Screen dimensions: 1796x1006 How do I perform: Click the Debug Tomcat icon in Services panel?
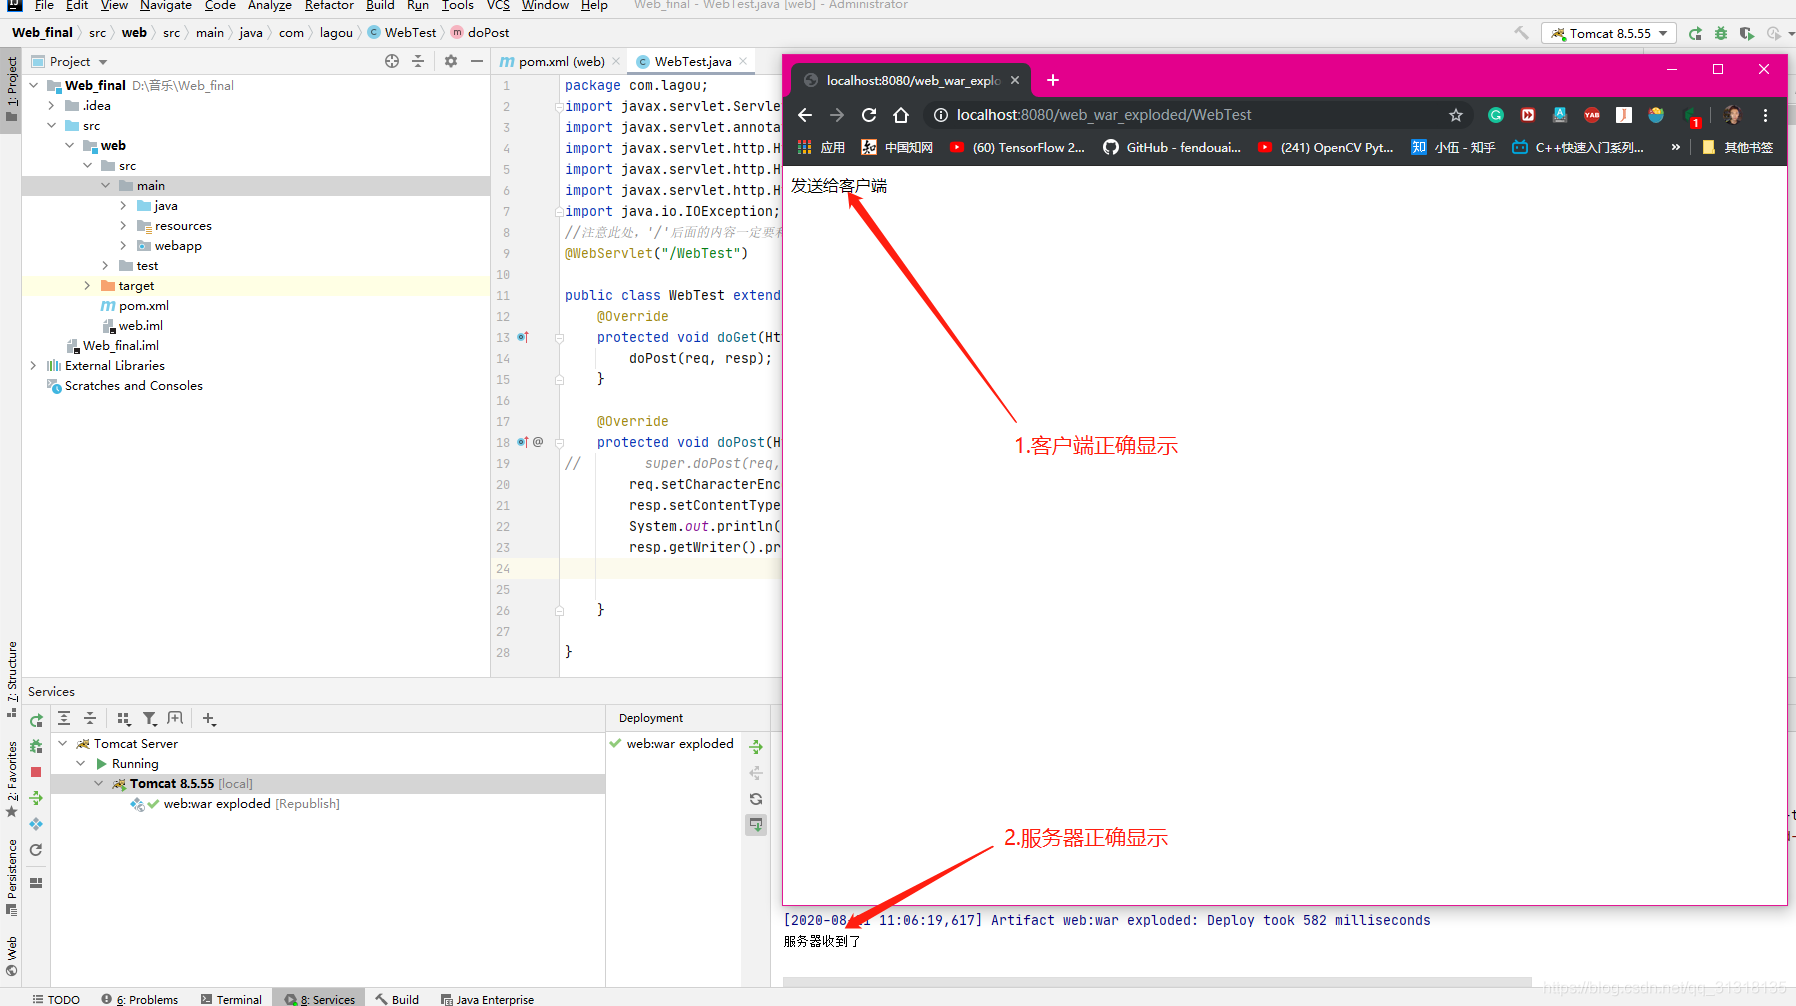point(37,746)
